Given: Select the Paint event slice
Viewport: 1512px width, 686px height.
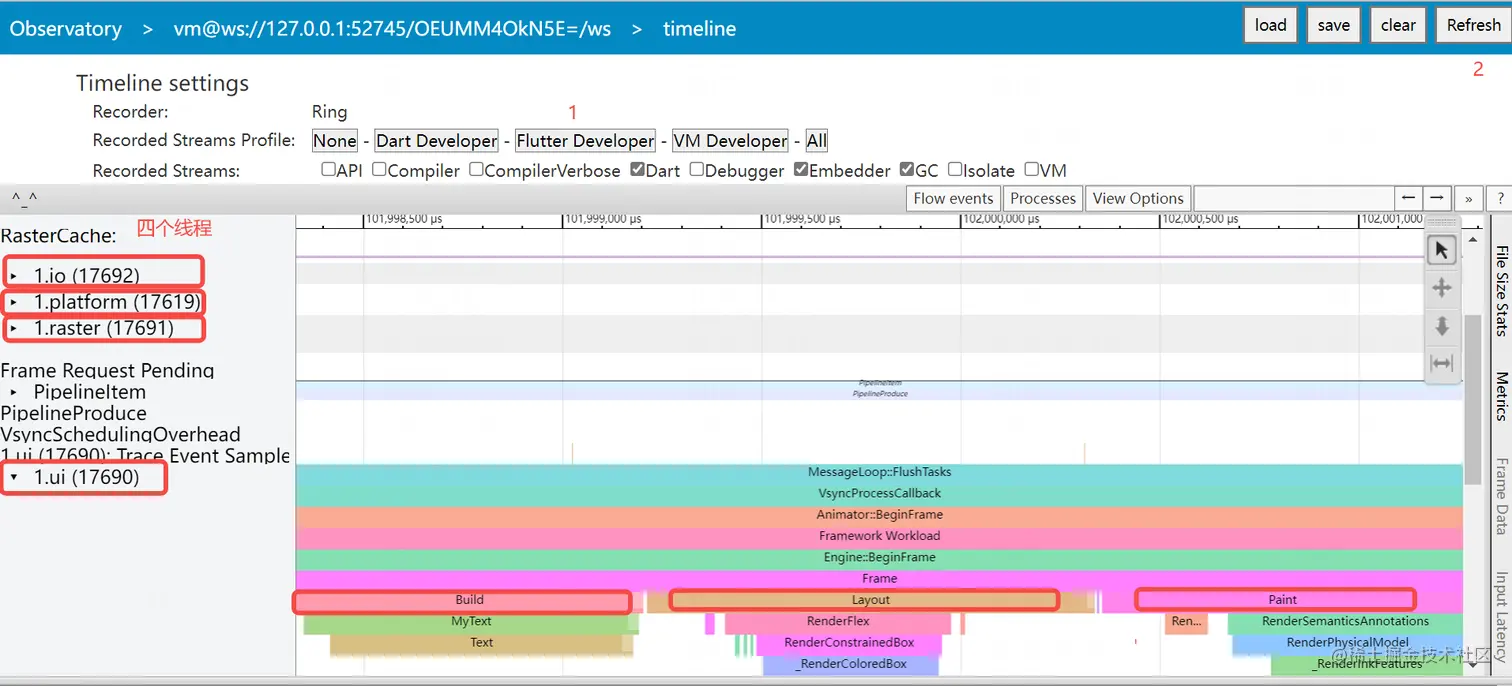Looking at the screenshot, I should [x=1283, y=600].
